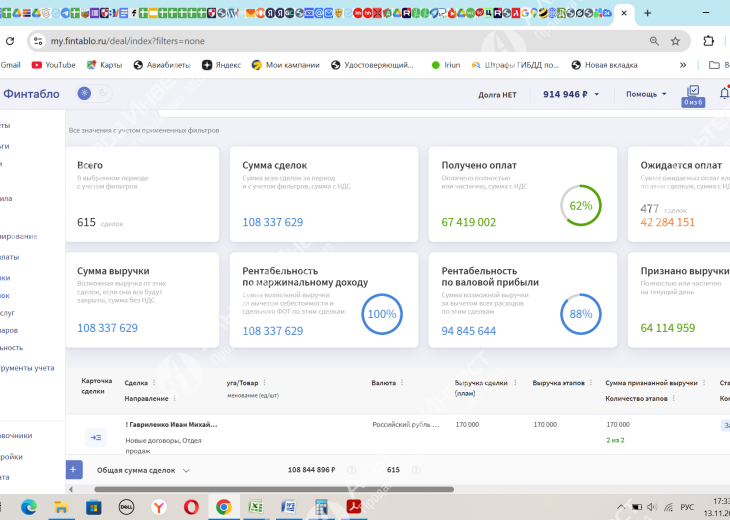Viewport: 730px width, 520px height.
Task: Bookmark this page with the star icon
Action: pos(676,41)
